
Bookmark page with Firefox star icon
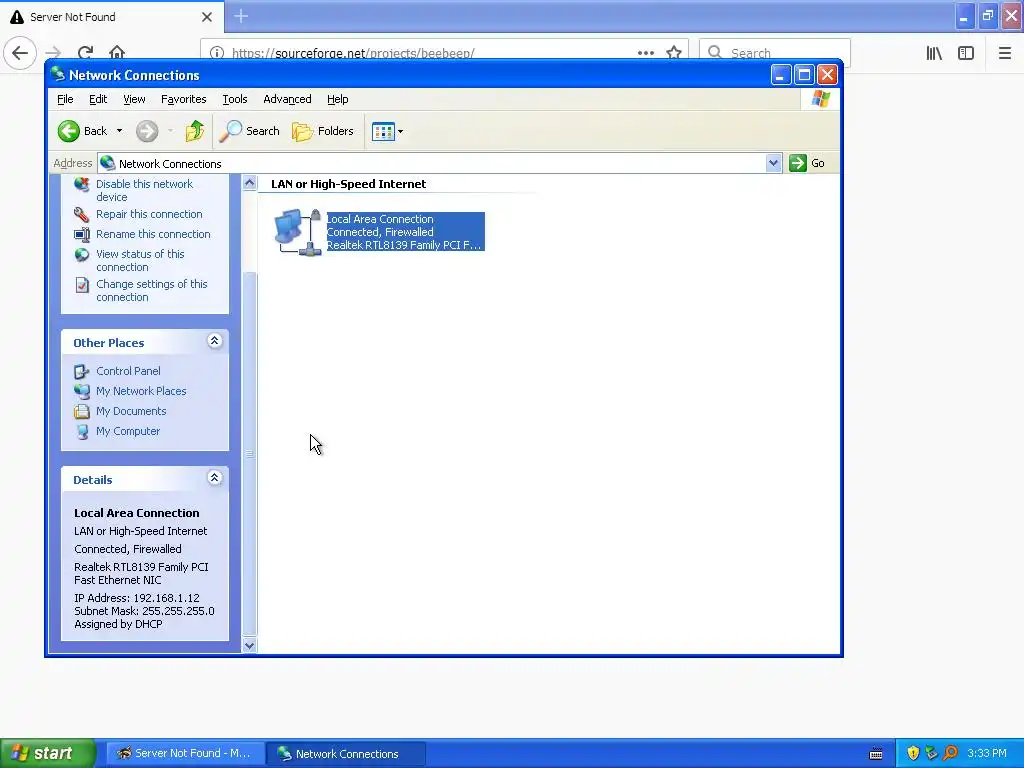pyautogui.click(x=674, y=53)
